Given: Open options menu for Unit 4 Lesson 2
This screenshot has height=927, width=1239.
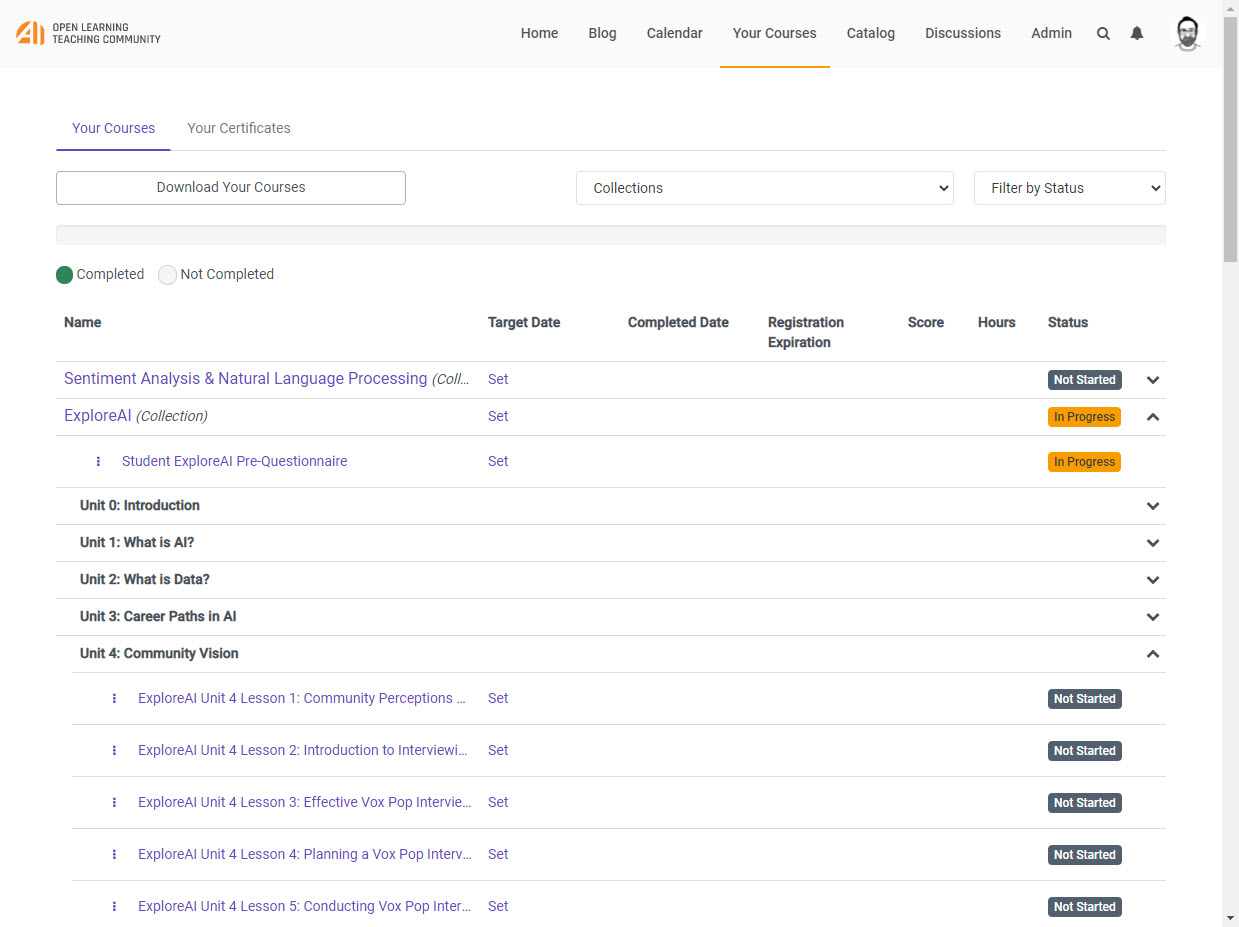Looking at the screenshot, I should [x=114, y=750].
